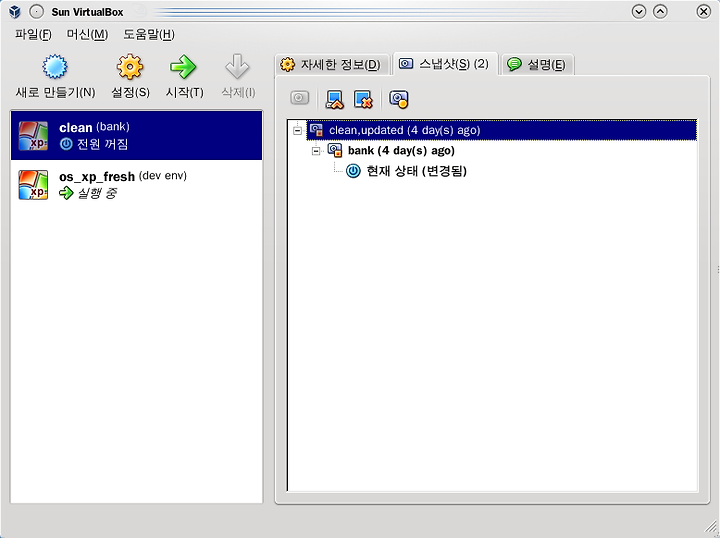Click the running arrow icon beside 실행 중

(66, 193)
